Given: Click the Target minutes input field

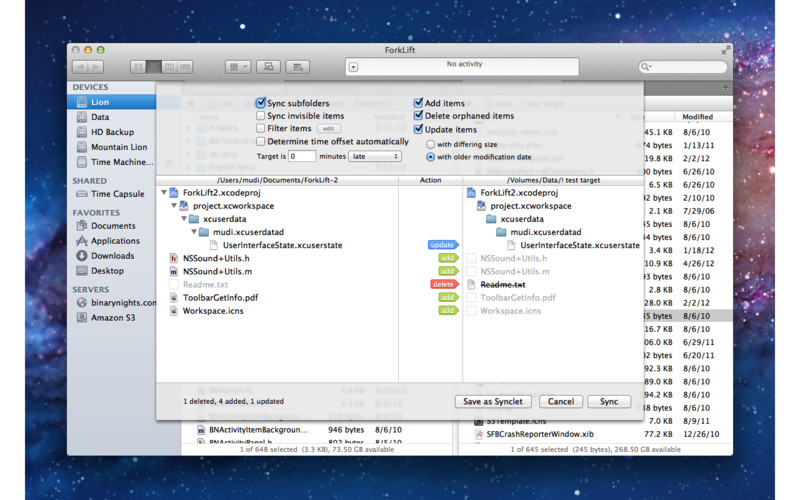Looking at the screenshot, I should (303, 157).
